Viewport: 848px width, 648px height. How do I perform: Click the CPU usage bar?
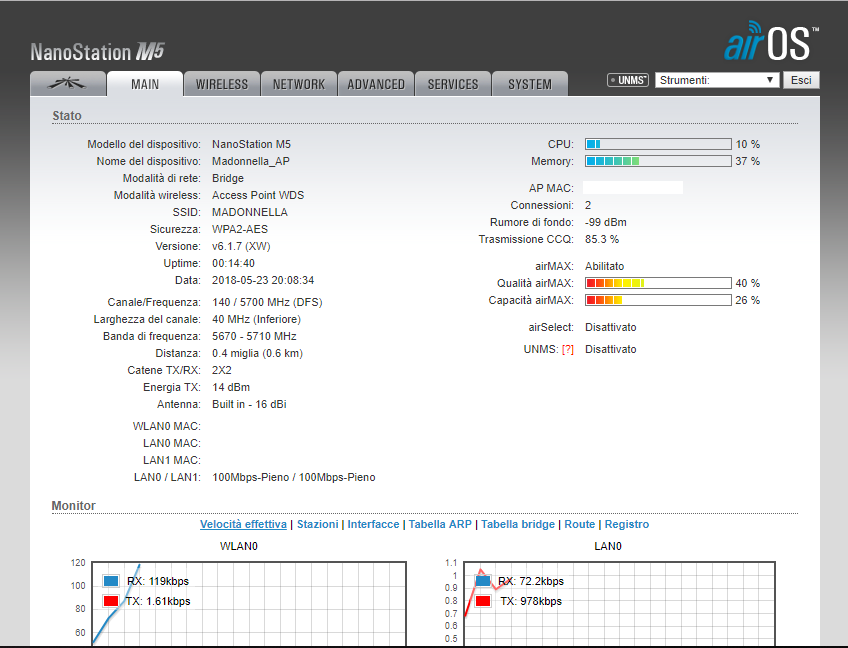(x=658, y=144)
